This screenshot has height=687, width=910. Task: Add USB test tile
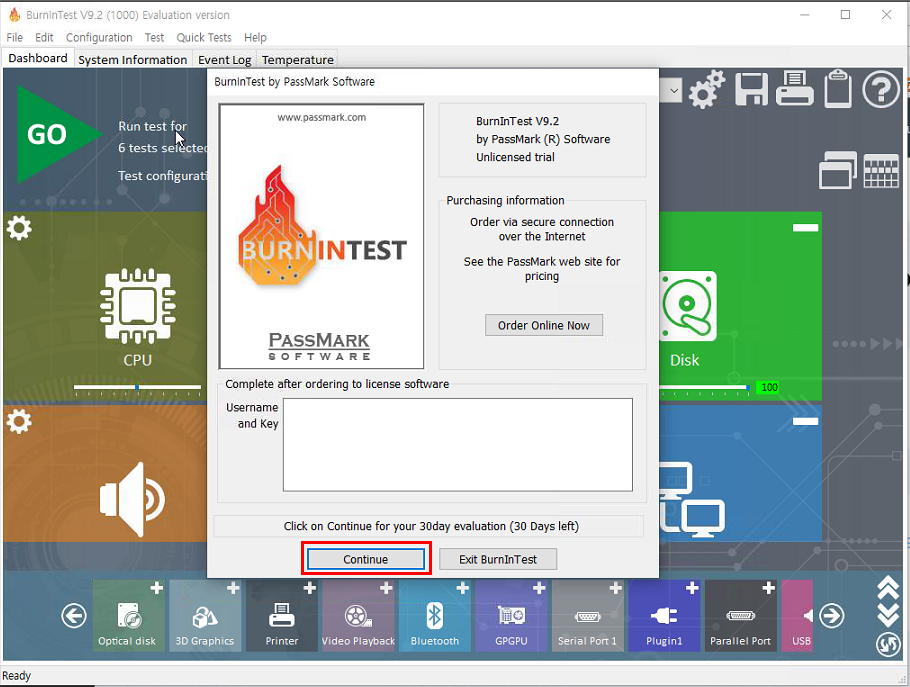point(797,616)
